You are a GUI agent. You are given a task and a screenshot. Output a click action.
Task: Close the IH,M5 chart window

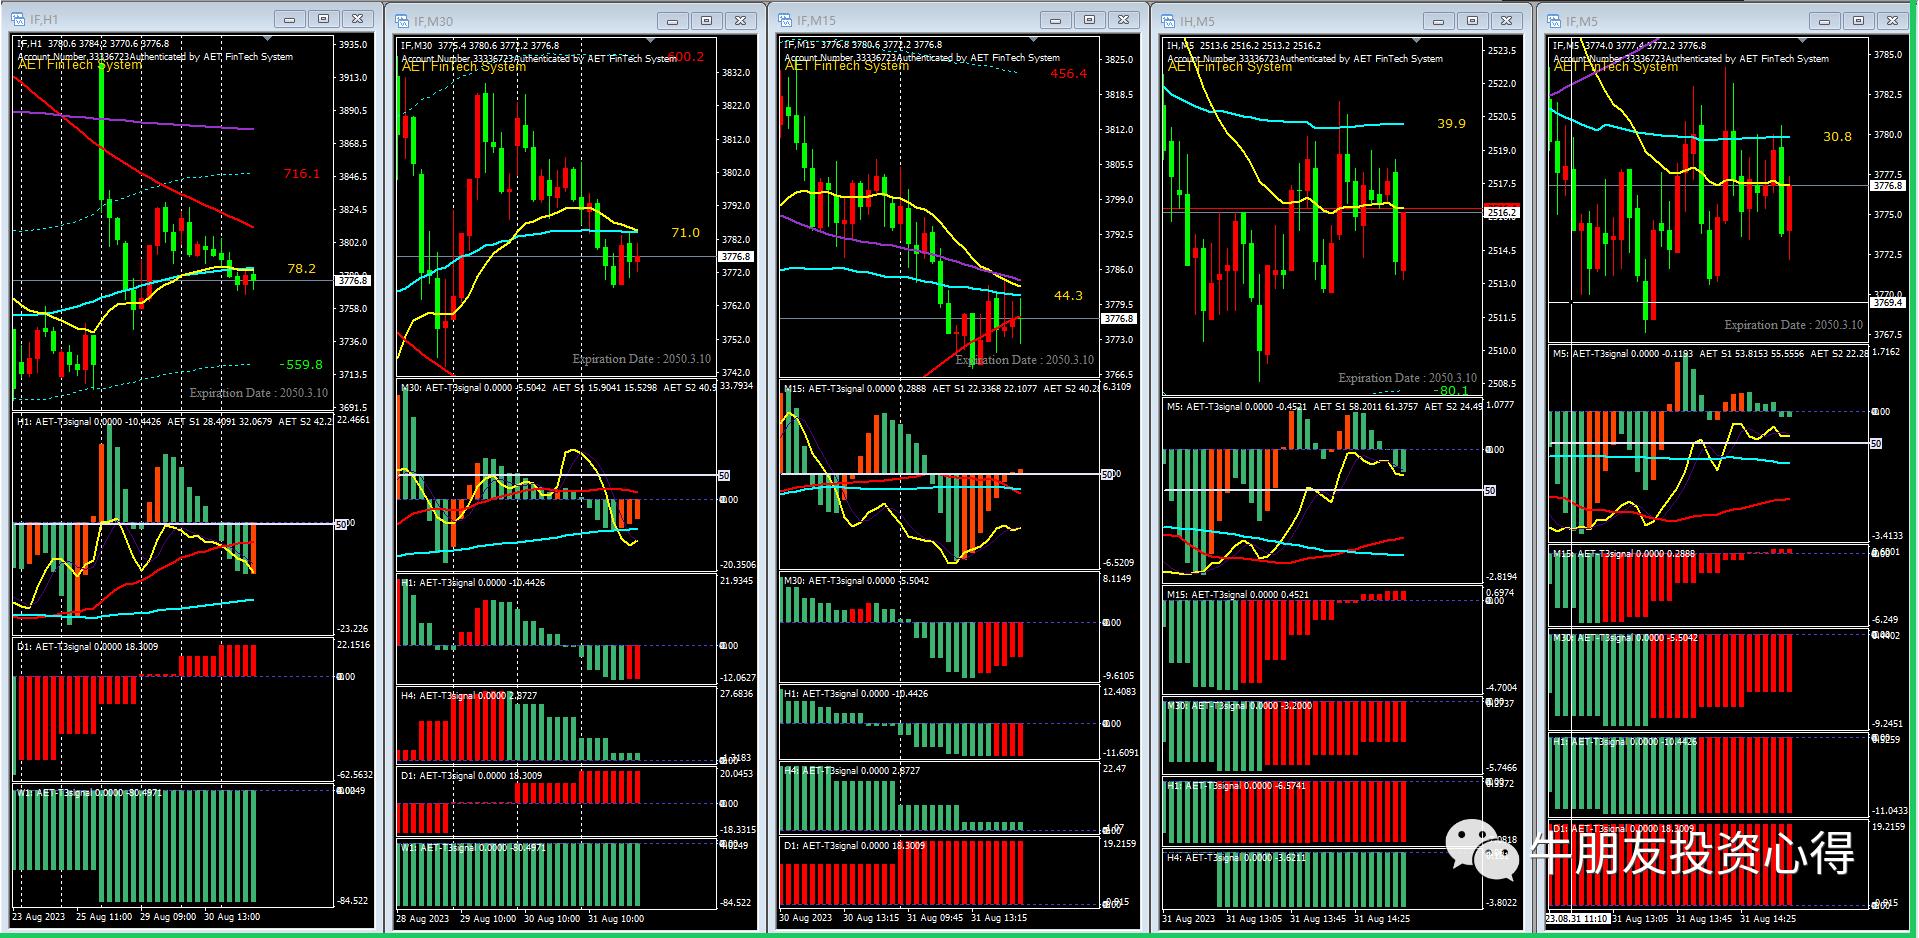click(1507, 21)
